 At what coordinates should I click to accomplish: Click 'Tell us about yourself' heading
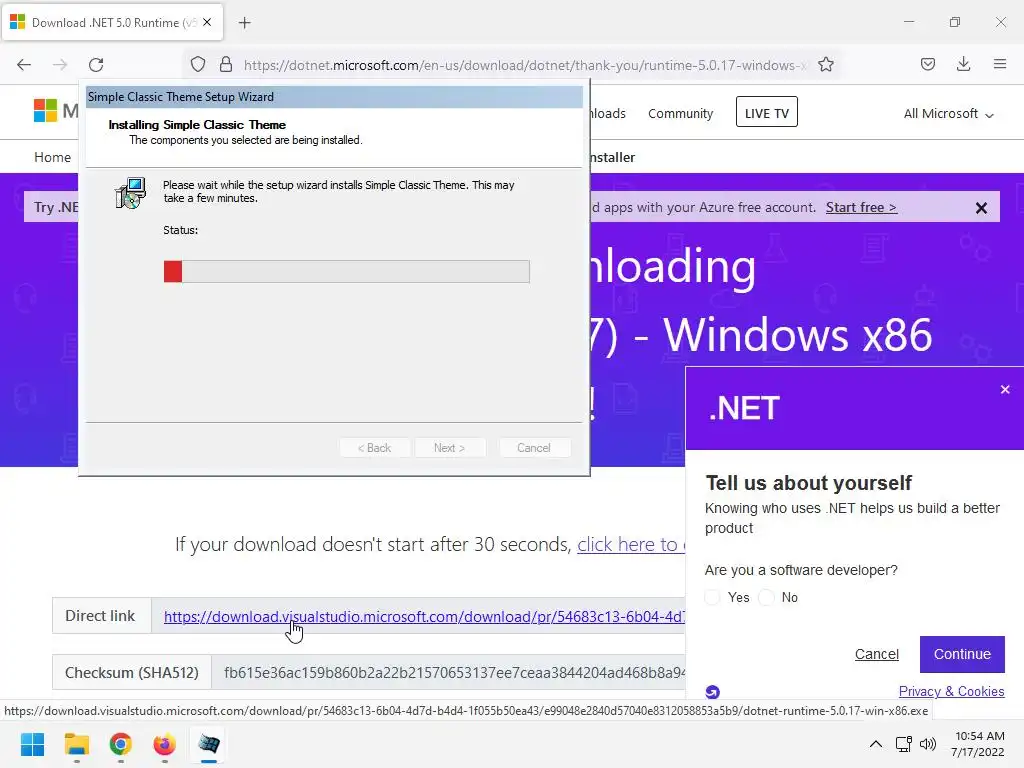pos(808,483)
